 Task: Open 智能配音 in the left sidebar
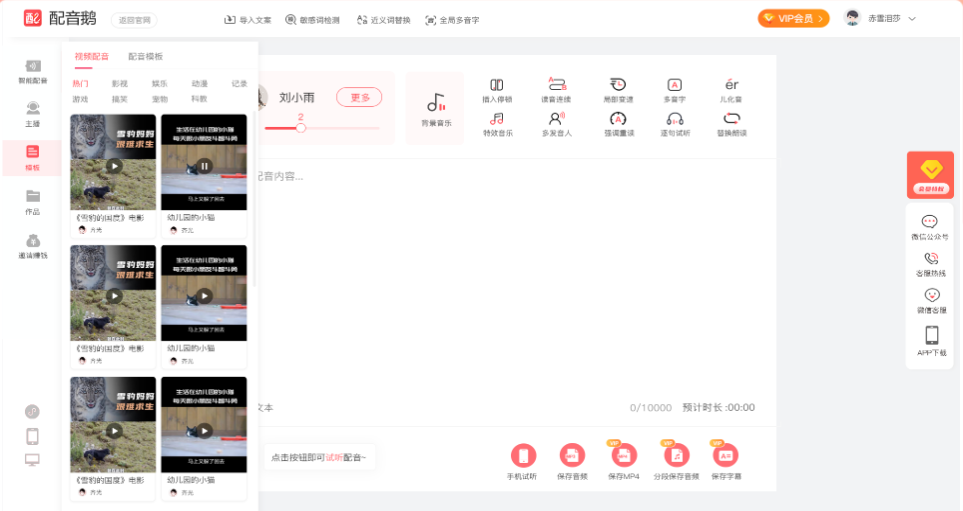(x=33, y=71)
